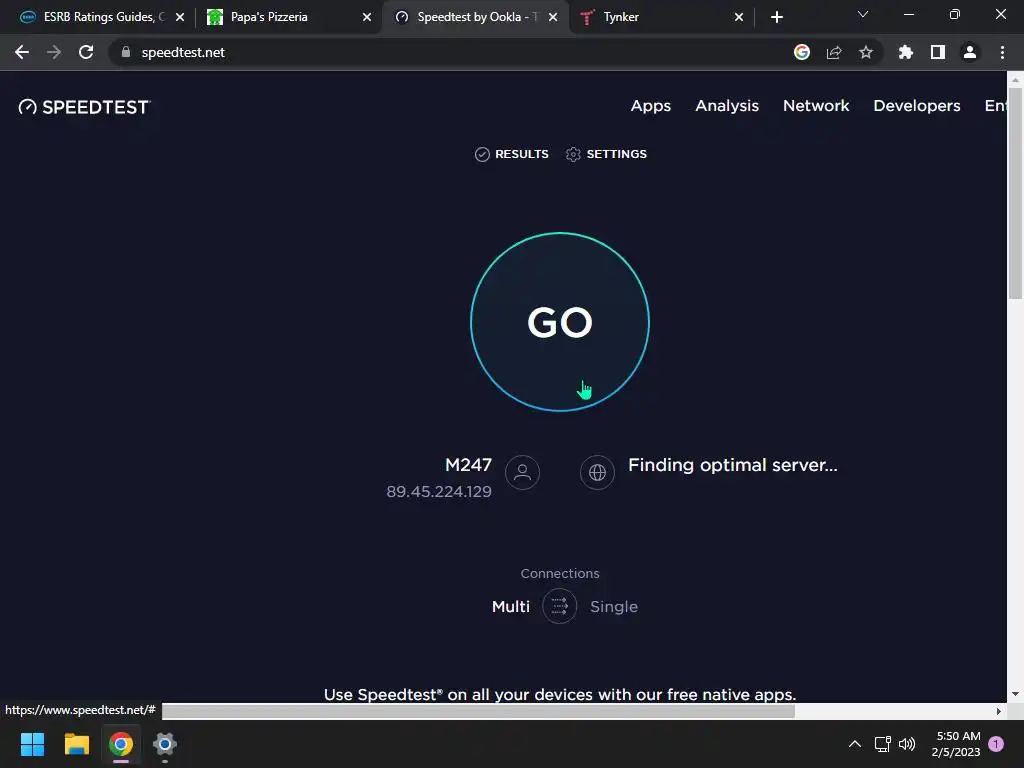Click the M247 provider user icon
The width and height of the screenshot is (1024, 768).
pyautogui.click(x=522, y=472)
